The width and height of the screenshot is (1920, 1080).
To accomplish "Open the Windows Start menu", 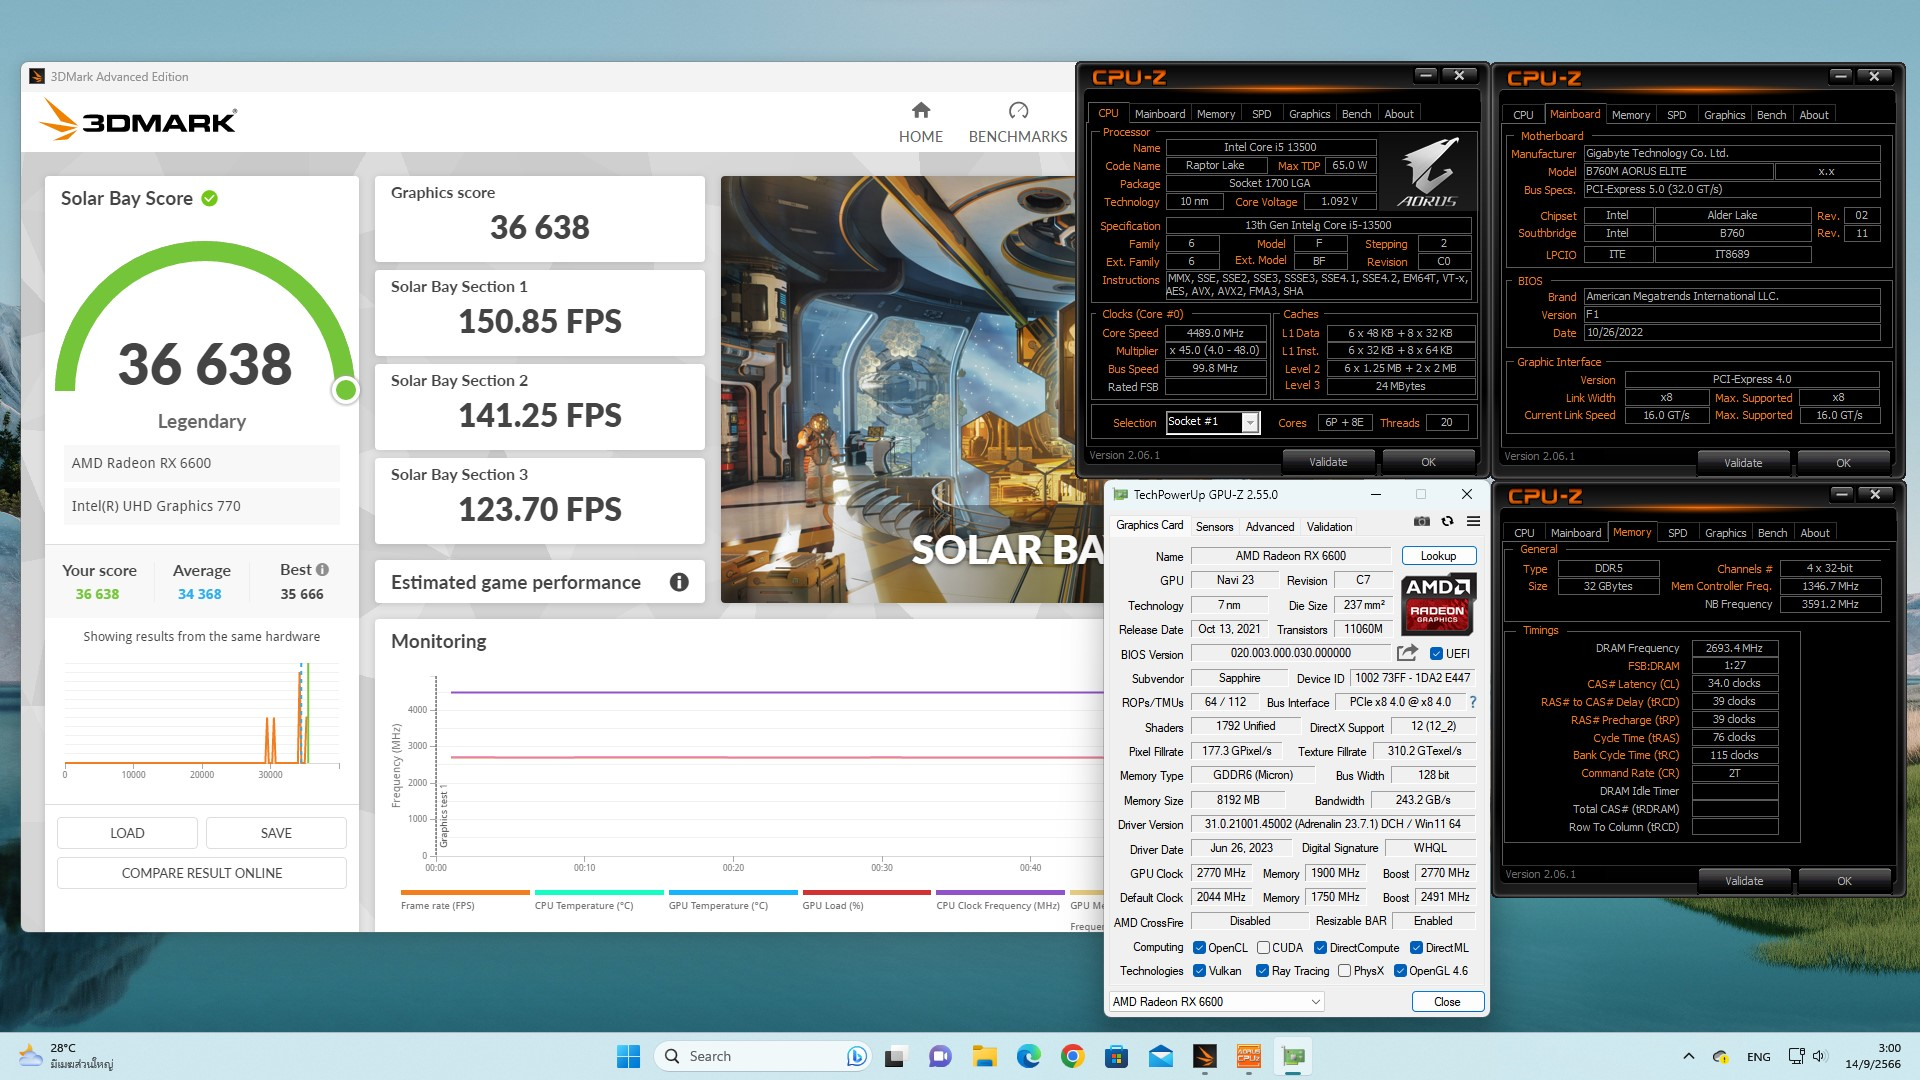I will [x=628, y=1056].
